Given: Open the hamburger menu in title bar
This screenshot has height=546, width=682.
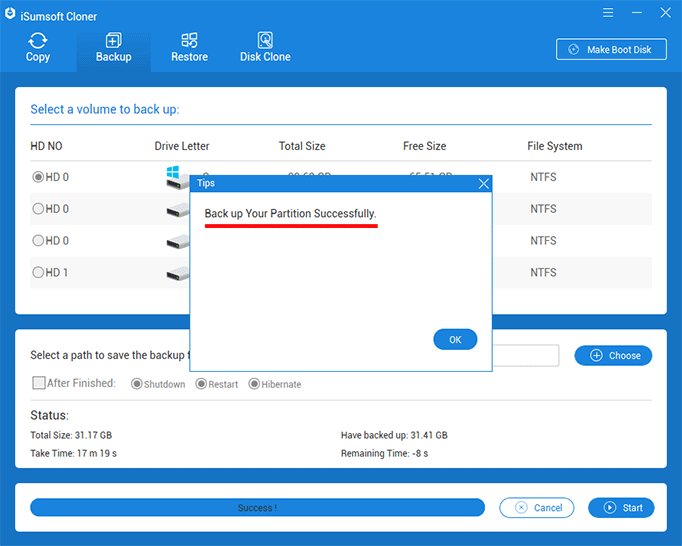Looking at the screenshot, I should (608, 13).
